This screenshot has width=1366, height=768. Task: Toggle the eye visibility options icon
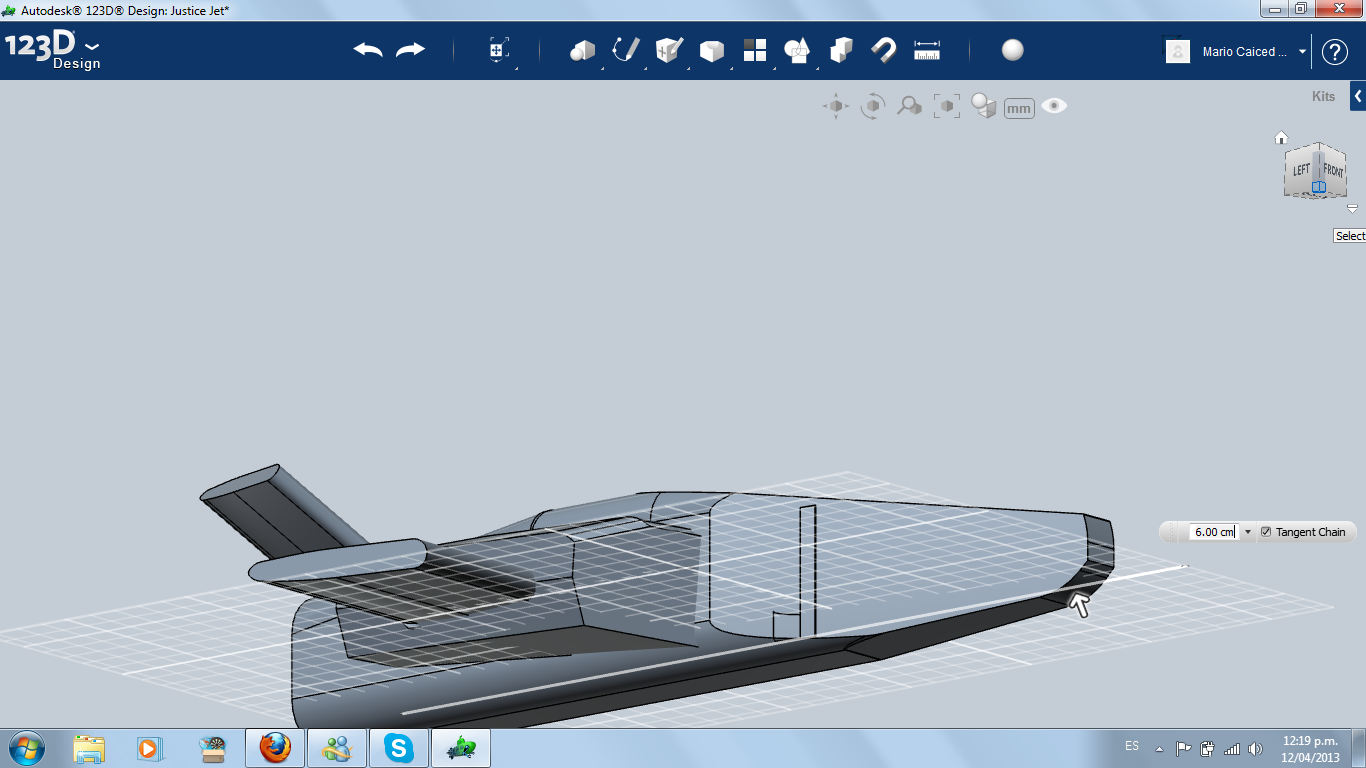click(1054, 106)
